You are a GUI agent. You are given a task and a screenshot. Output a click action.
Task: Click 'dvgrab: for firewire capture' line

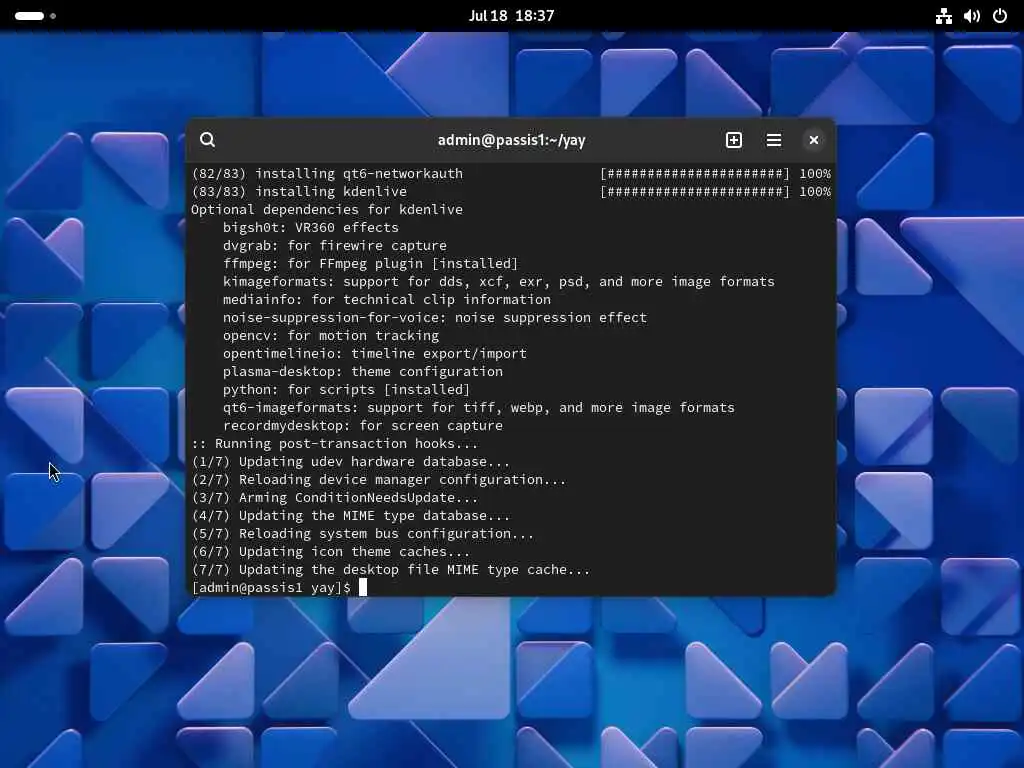point(335,246)
